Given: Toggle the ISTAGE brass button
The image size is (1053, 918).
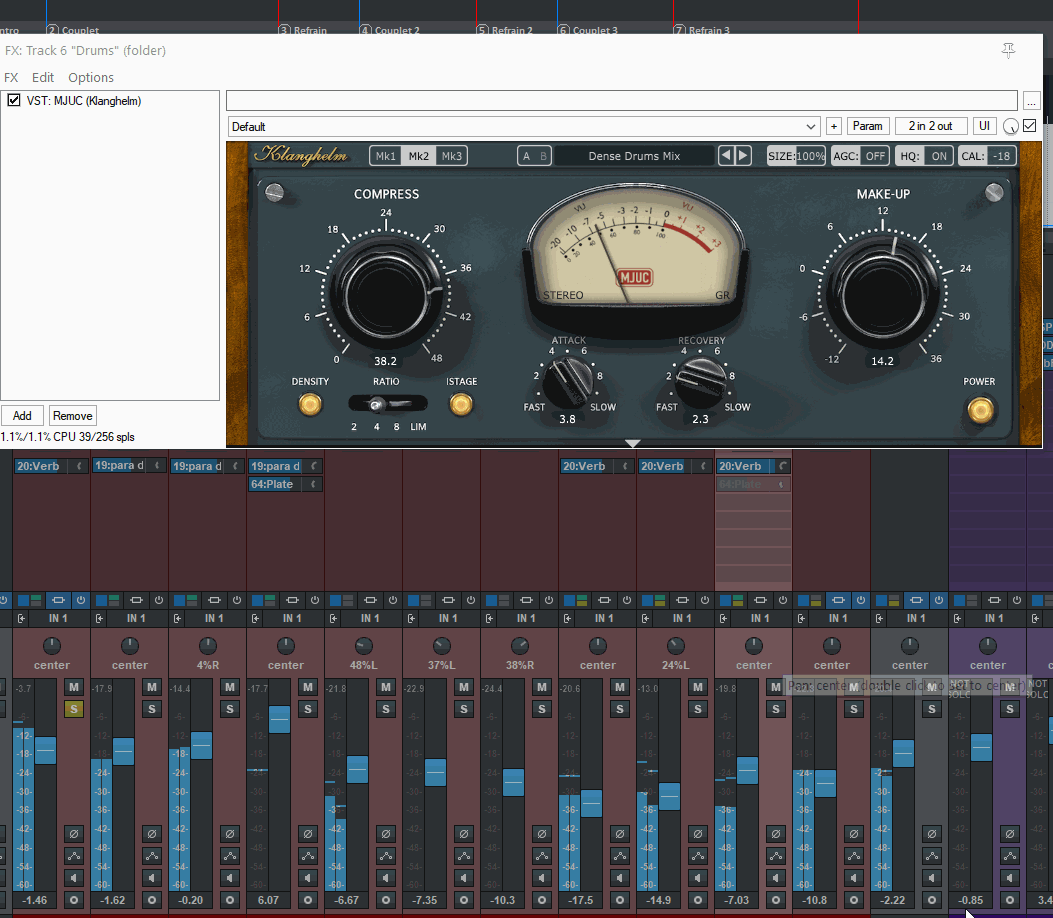Looking at the screenshot, I should tap(461, 404).
